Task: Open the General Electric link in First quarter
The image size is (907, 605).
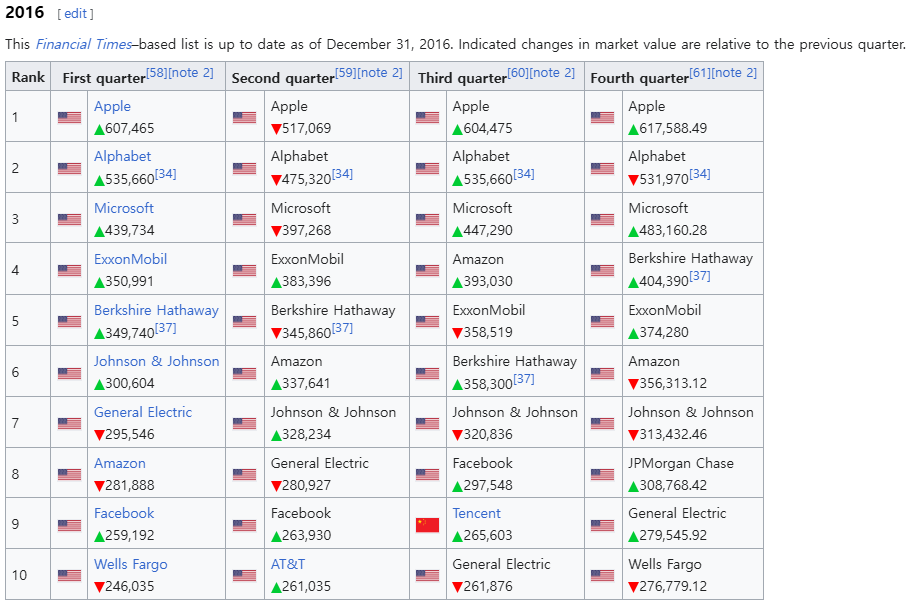Action: [x=143, y=412]
